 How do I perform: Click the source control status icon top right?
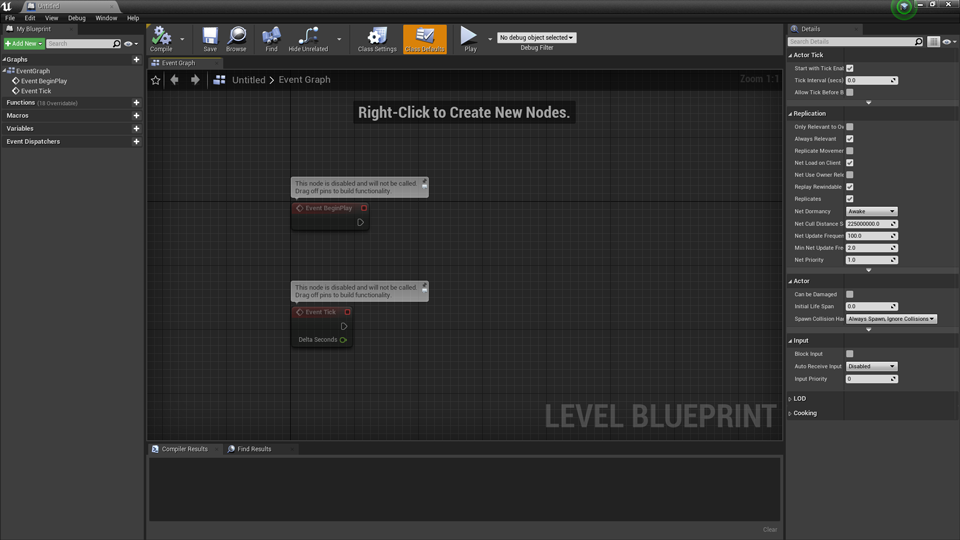coord(904,7)
